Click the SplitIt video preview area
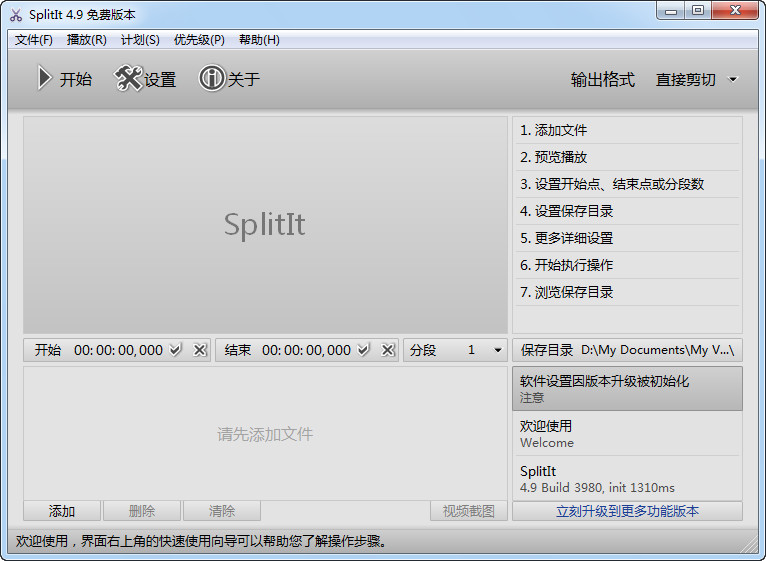The image size is (766, 561). [265, 225]
